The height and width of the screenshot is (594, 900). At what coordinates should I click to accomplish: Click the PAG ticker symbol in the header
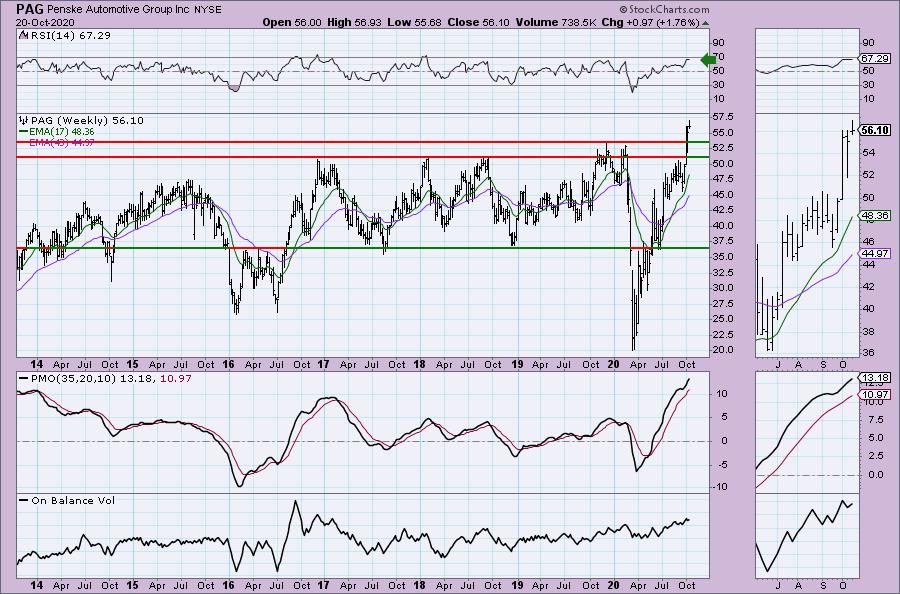(x=30, y=9)
